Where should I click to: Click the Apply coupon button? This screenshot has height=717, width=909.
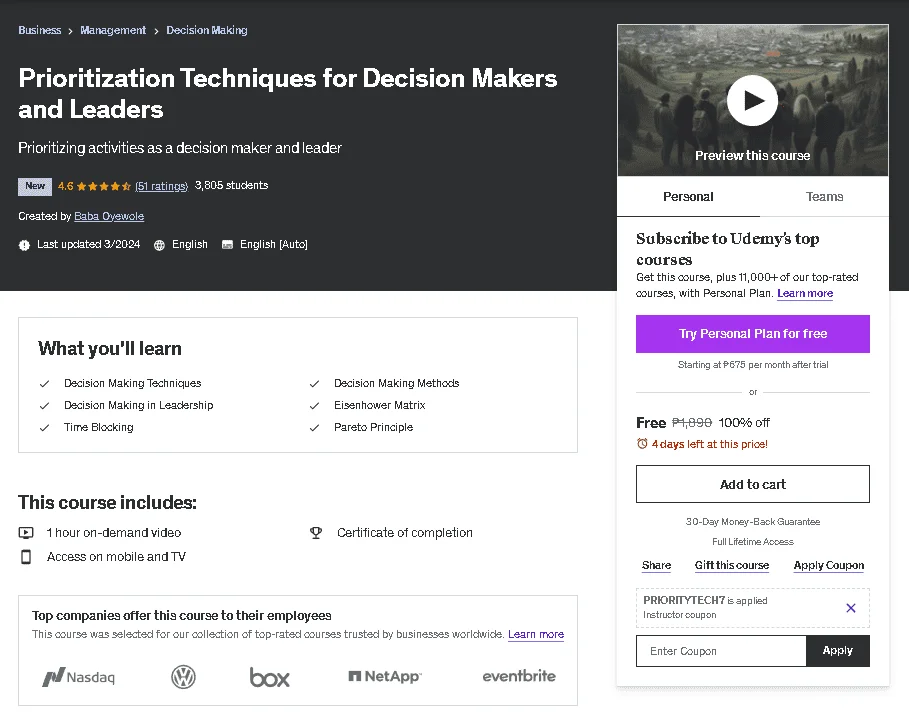[x=838, y=651]
